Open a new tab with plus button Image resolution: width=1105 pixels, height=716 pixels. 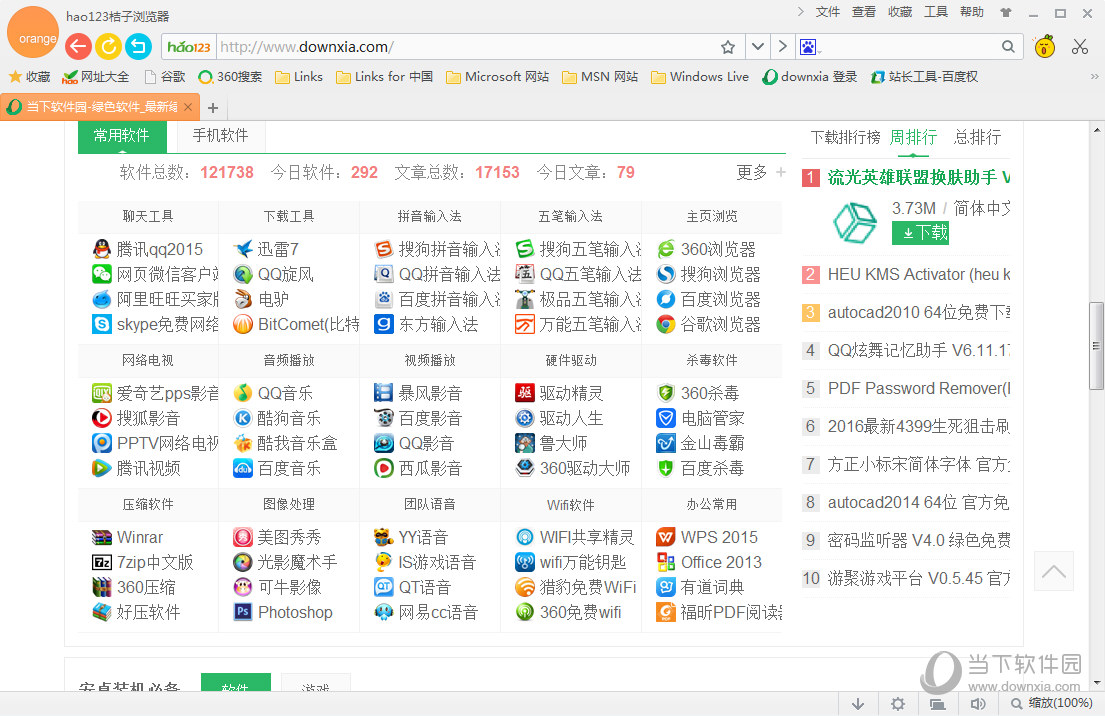coord(213,108)
